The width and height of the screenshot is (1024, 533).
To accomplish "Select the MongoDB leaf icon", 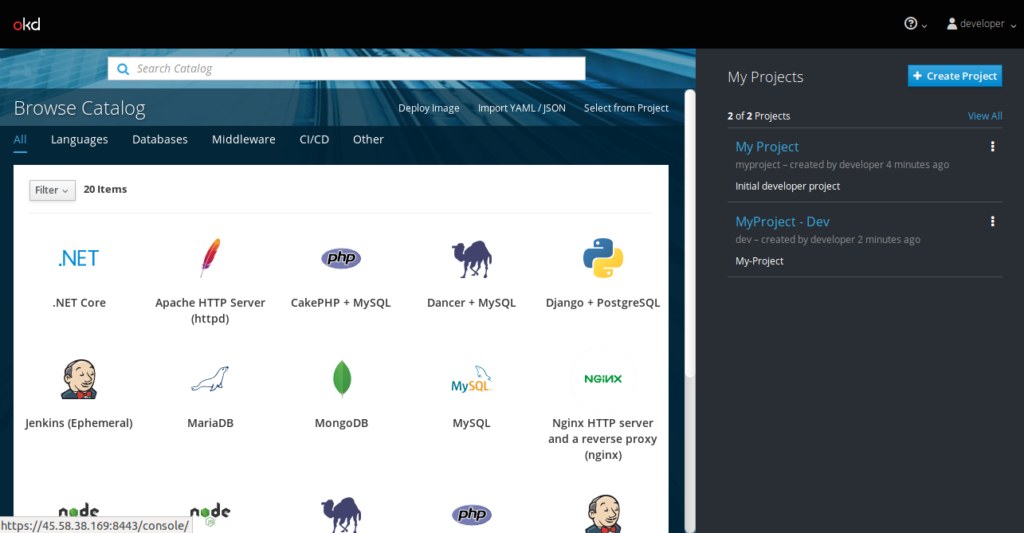I will (342, 379).
